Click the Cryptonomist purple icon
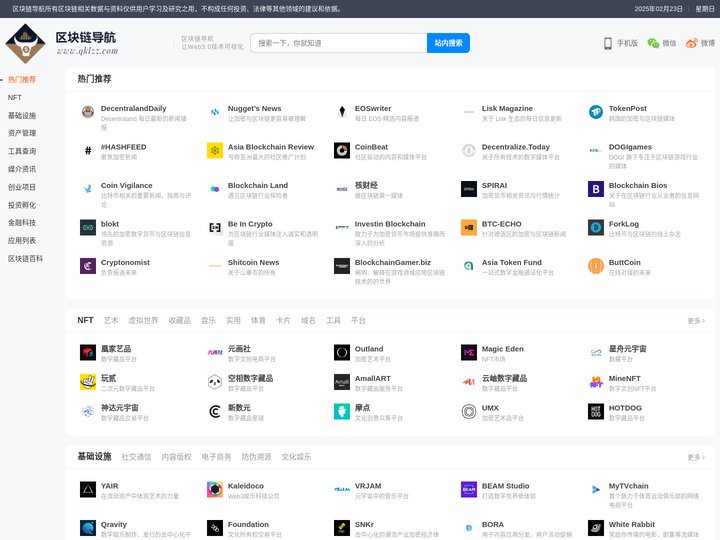 [x=88, y=266]
